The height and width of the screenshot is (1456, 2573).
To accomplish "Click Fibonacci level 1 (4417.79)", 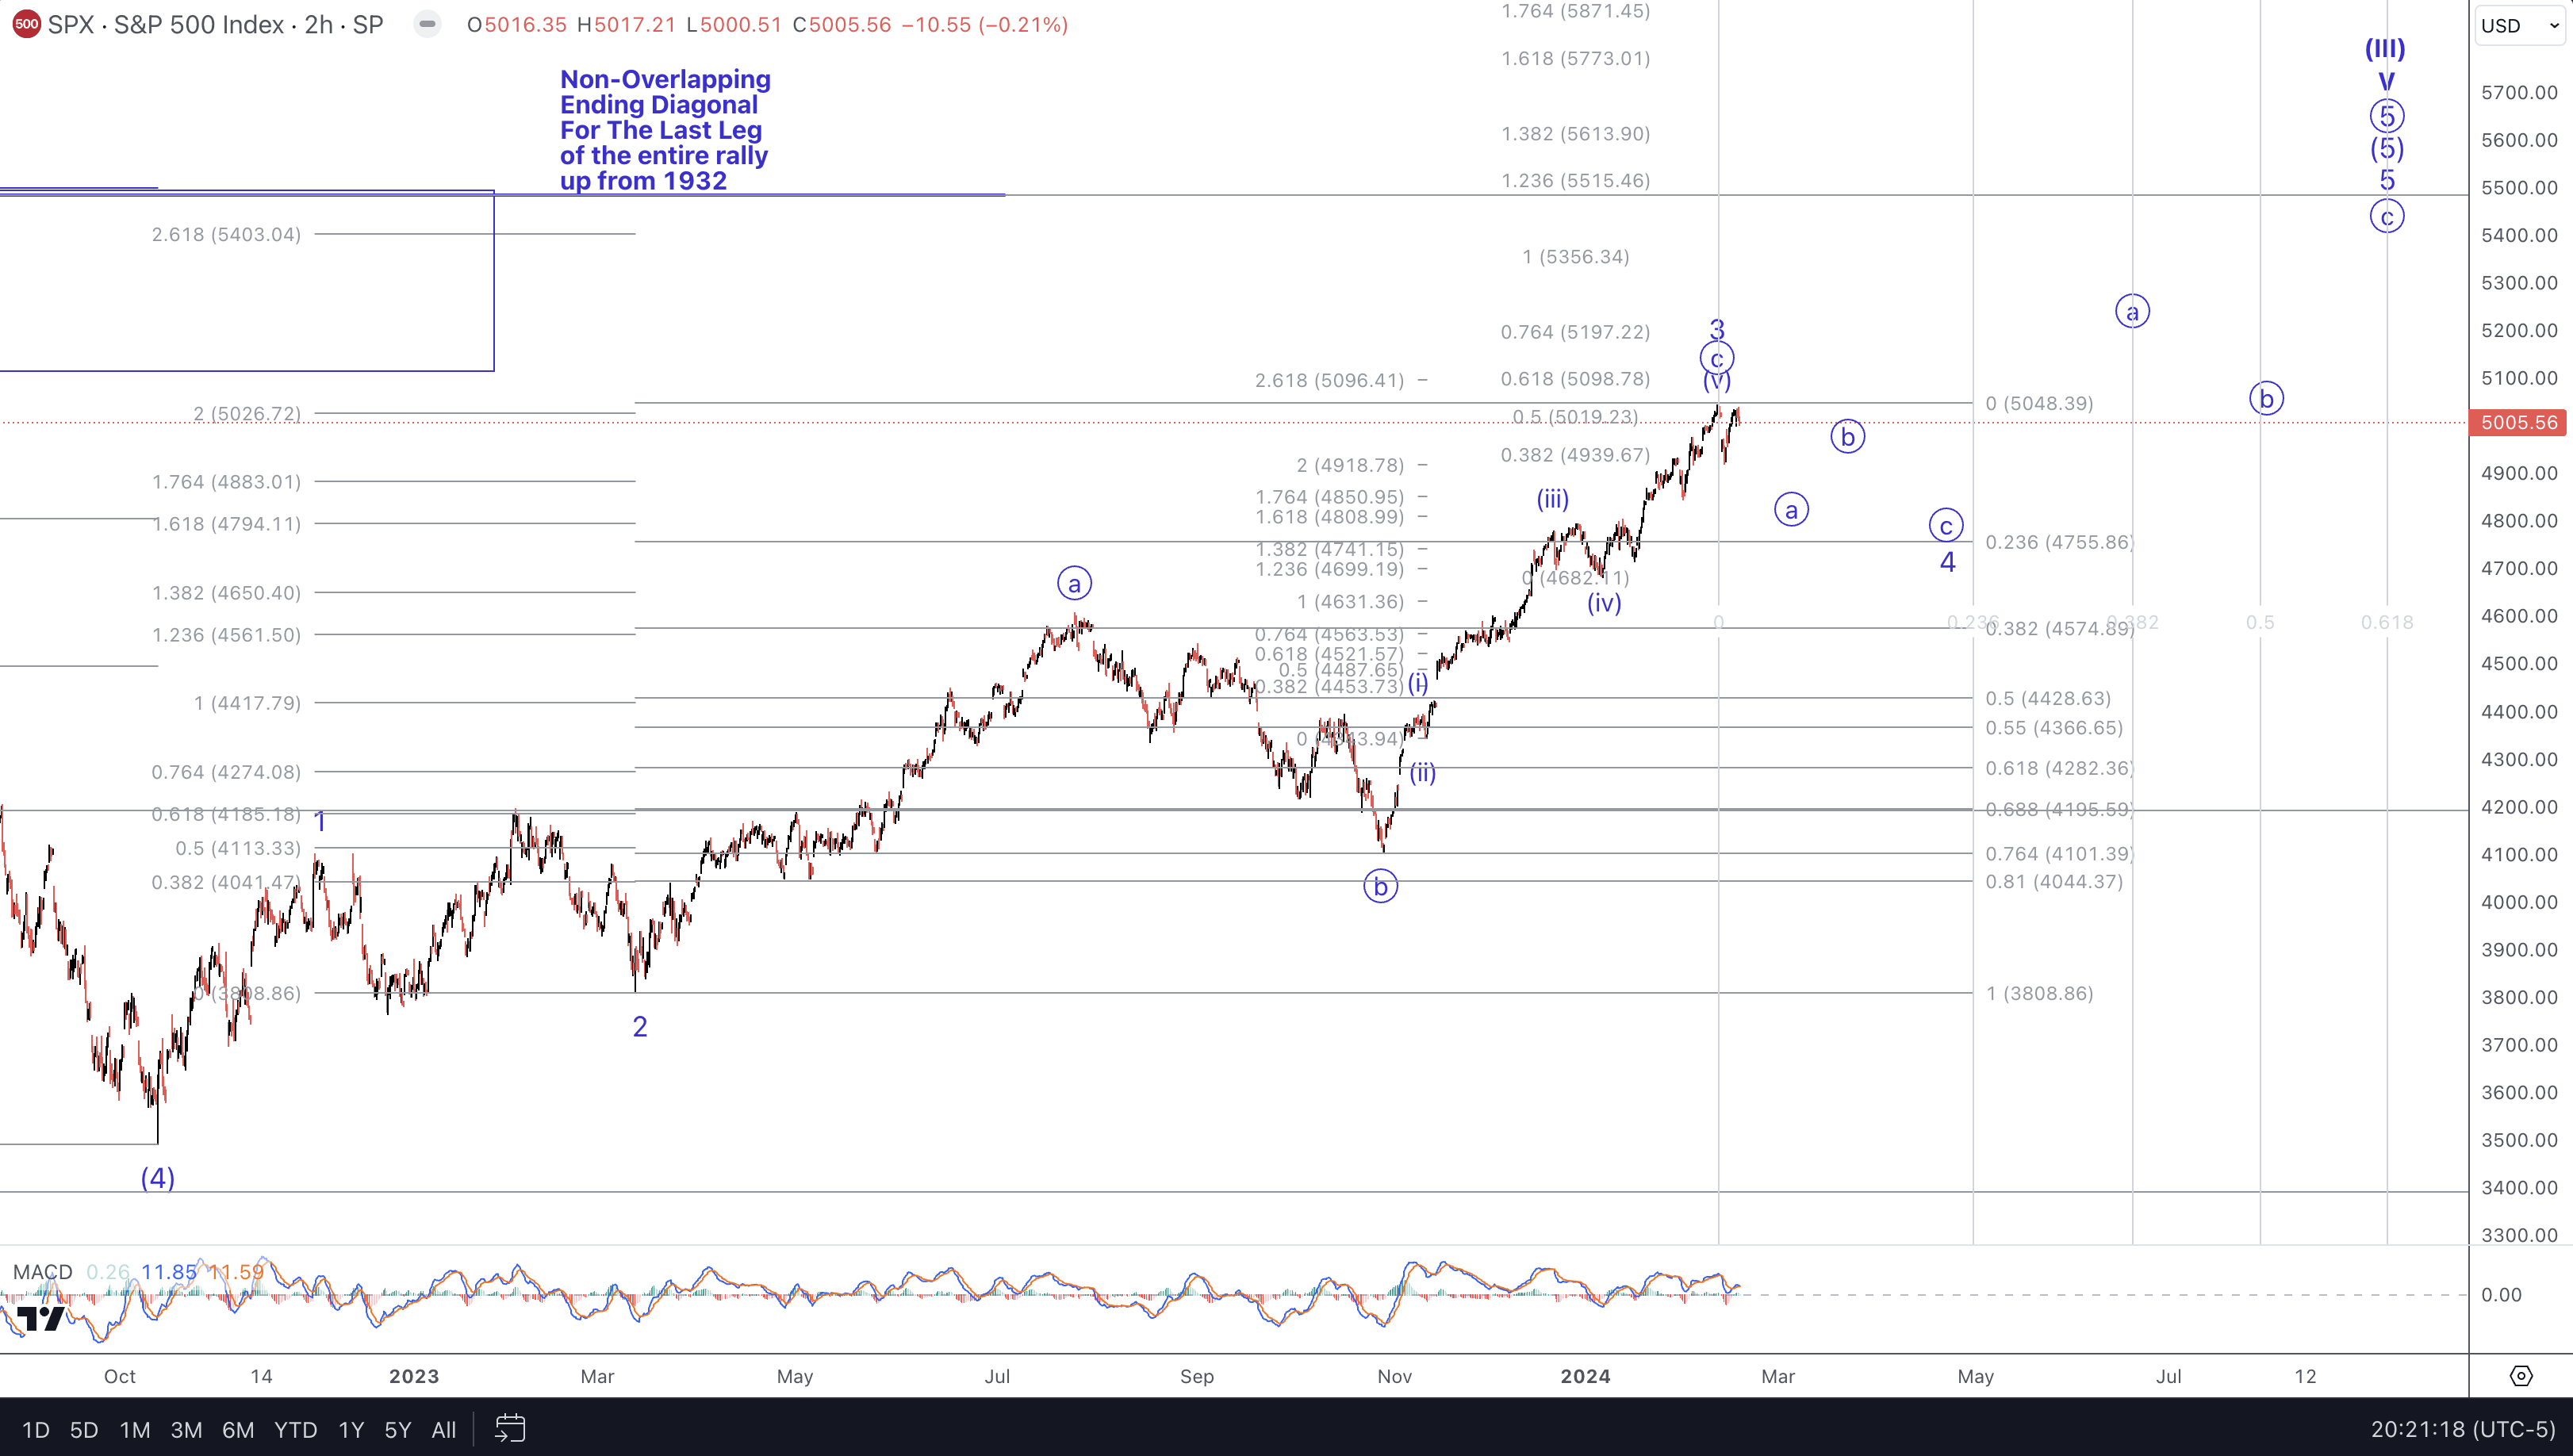I will click(x=247, y=703).
